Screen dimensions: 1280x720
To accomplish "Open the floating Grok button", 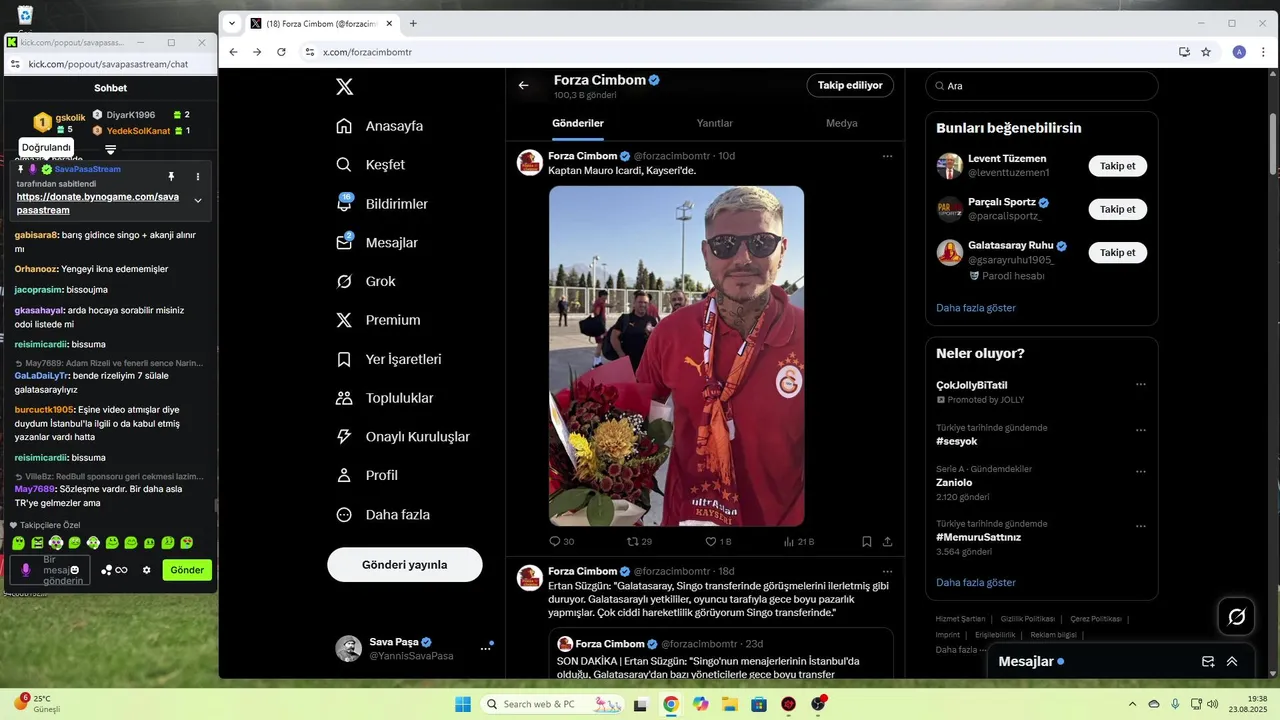I will coord(1237,617).
